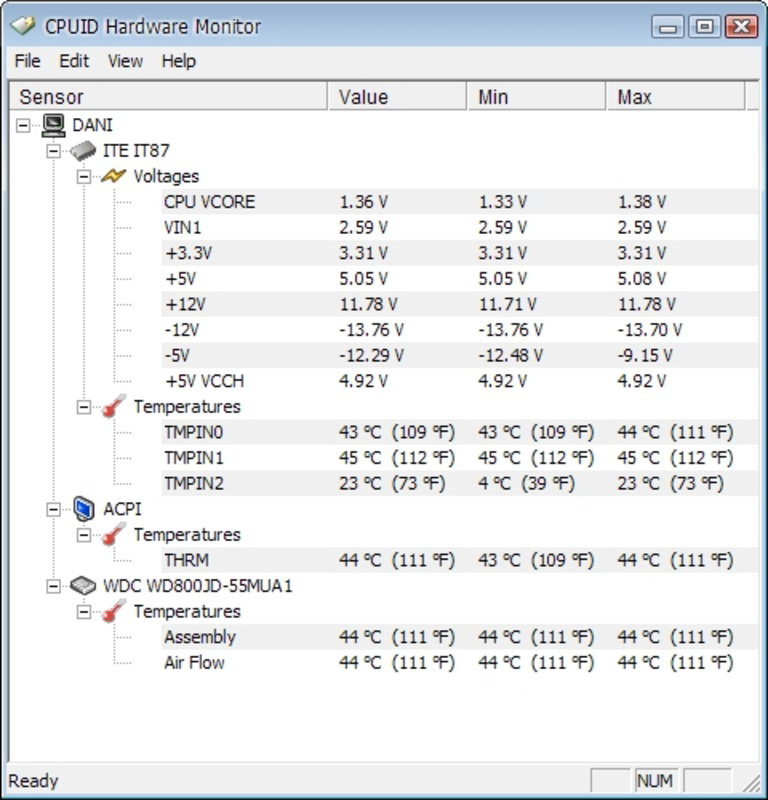
Task: Click the Max column header
Action: pyautogui.click(x=676, y=96)
